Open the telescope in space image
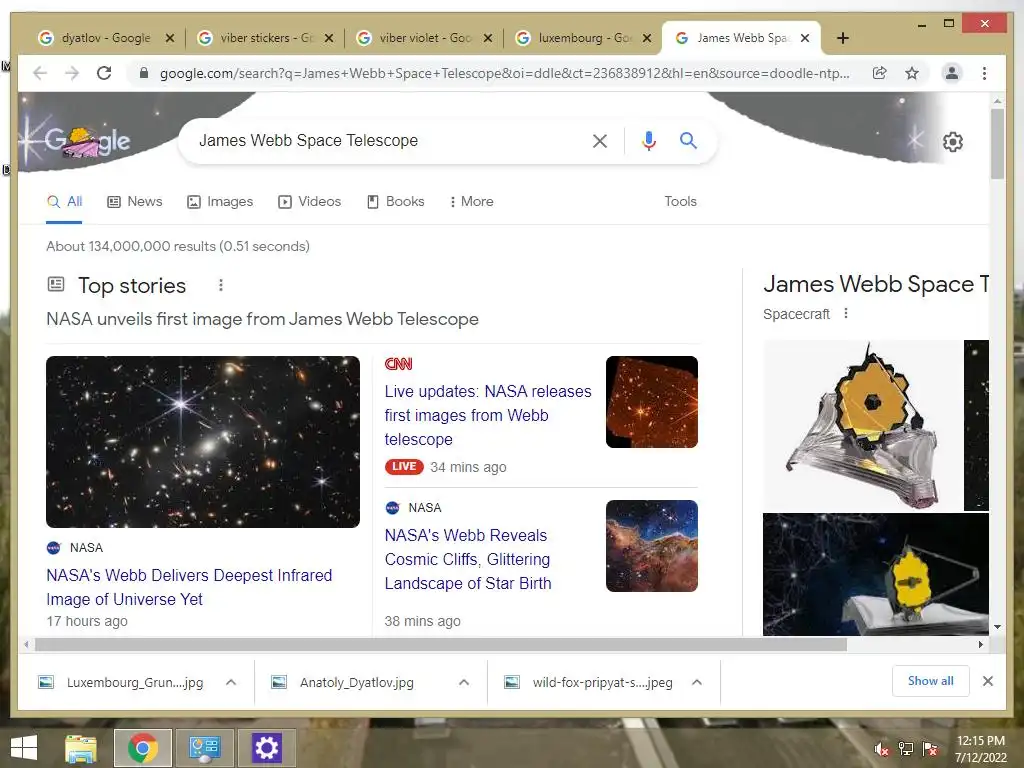Viewport: 1024px width, 768px height. 876,574
